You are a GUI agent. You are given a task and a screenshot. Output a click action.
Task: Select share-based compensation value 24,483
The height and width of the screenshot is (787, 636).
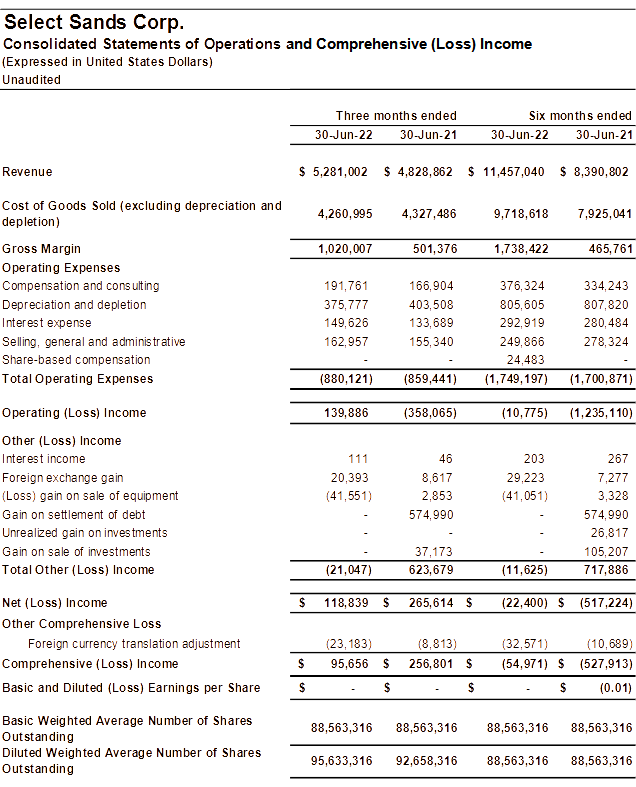pos(525,360)
